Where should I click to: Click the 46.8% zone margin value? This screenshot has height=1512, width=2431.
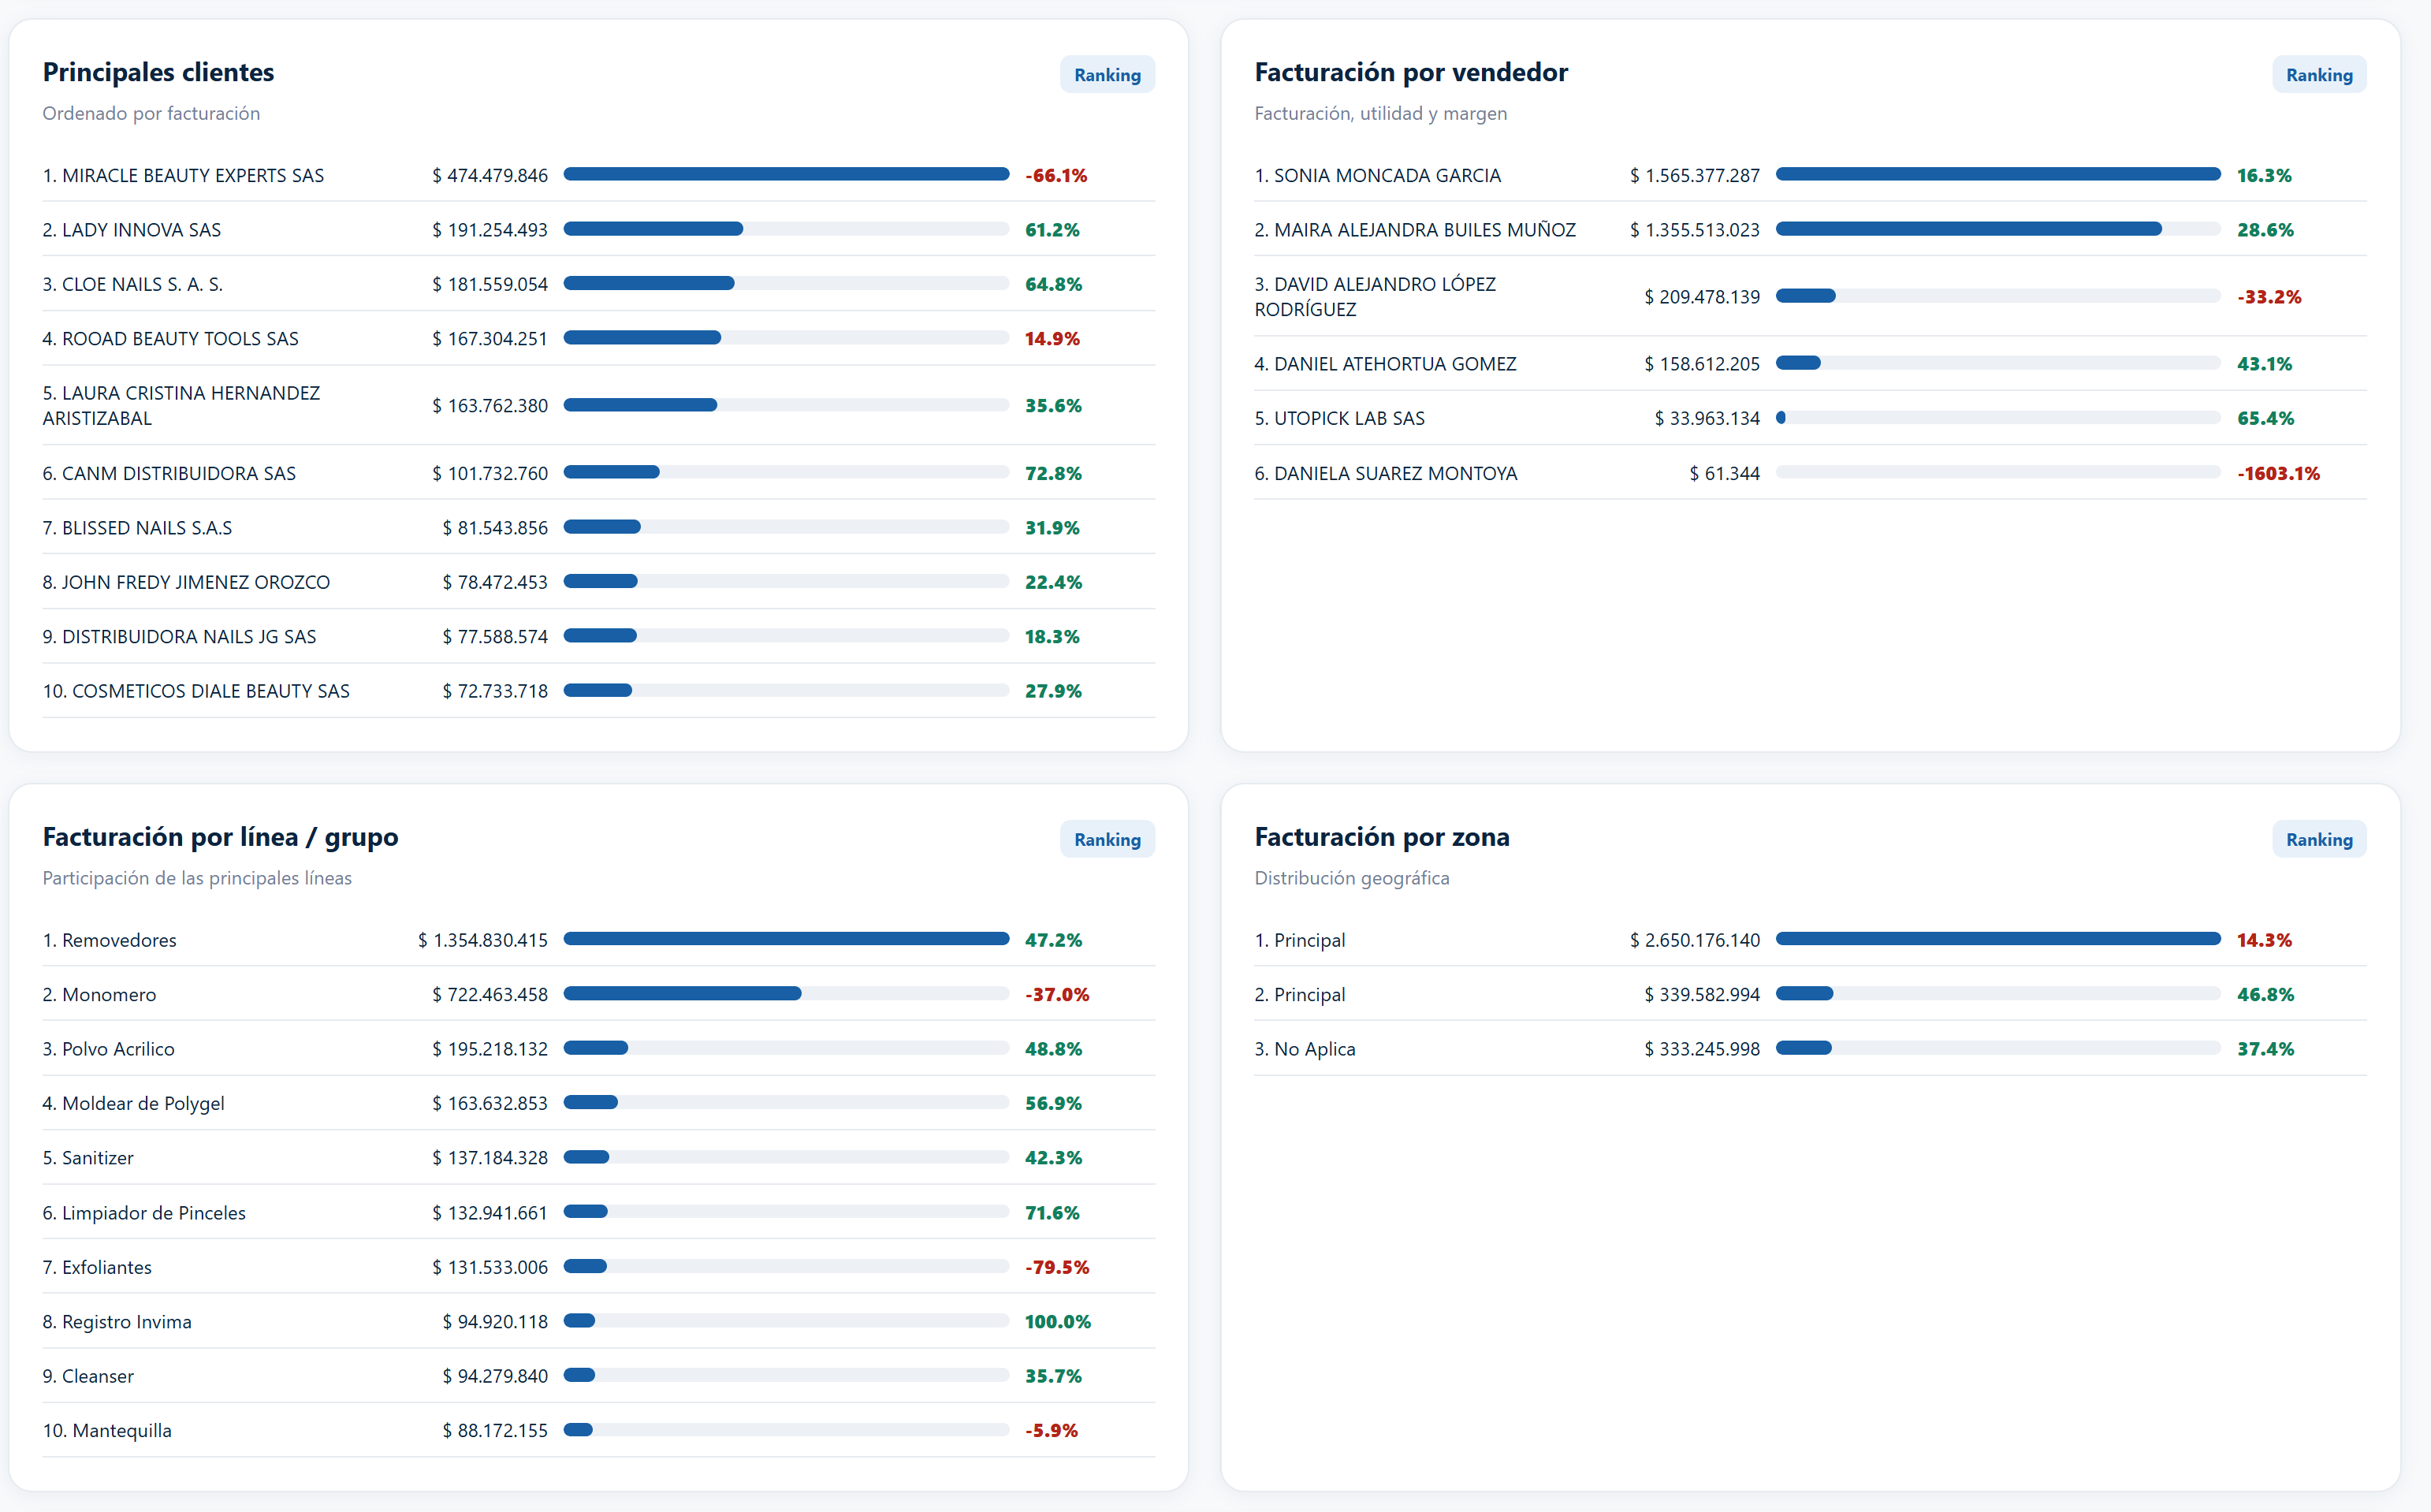tap(2265, 995)
